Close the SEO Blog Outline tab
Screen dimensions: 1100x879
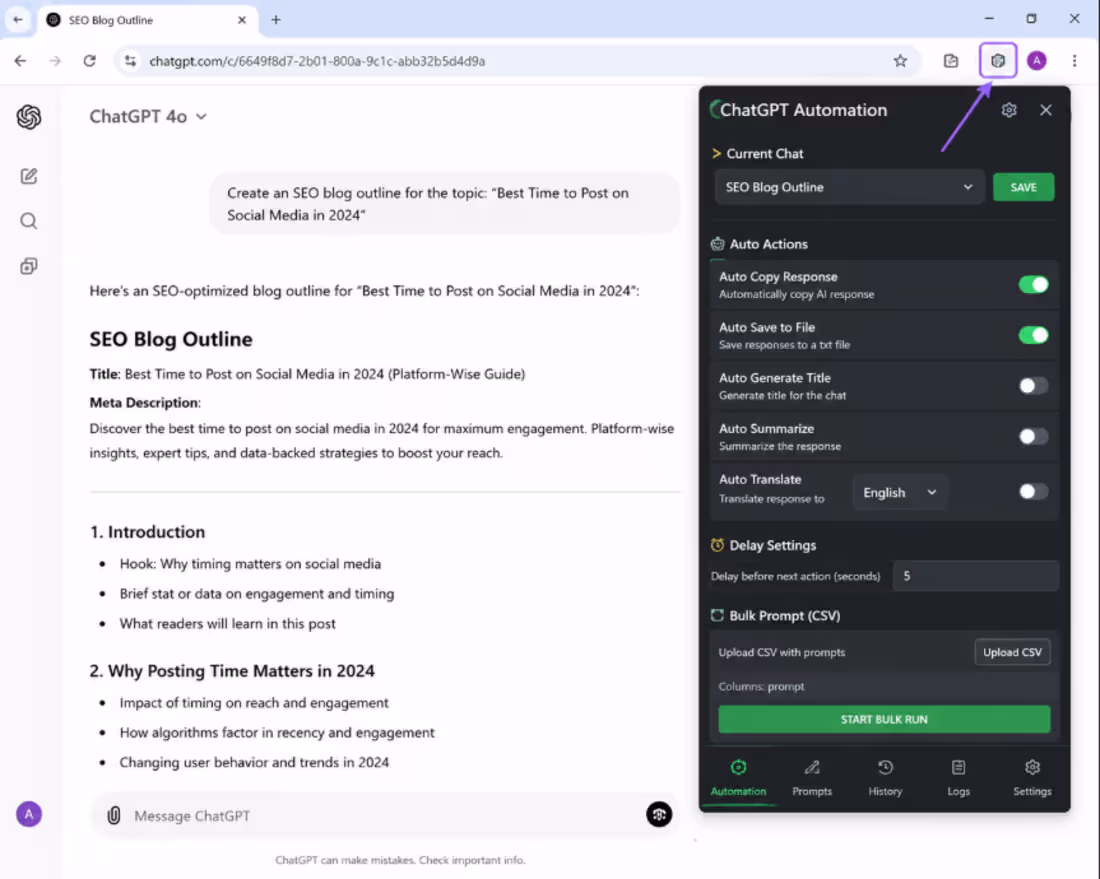point(242,20)
